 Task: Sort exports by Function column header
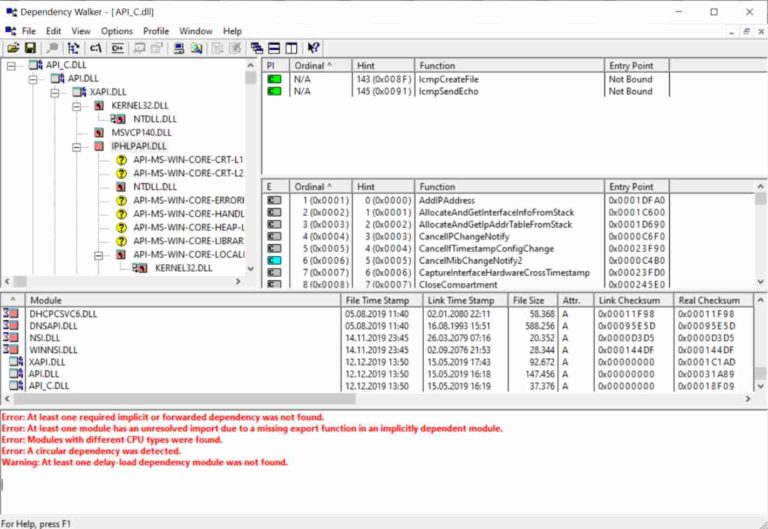point(509,187)
